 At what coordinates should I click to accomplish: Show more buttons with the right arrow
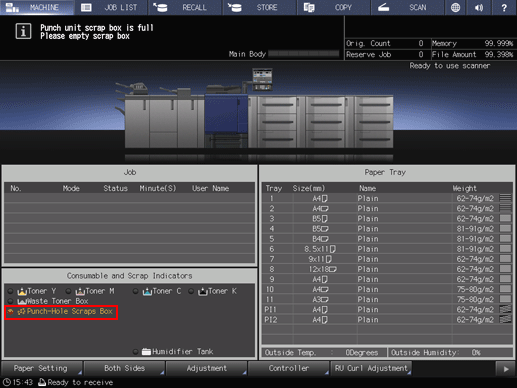tap(506, 369)
